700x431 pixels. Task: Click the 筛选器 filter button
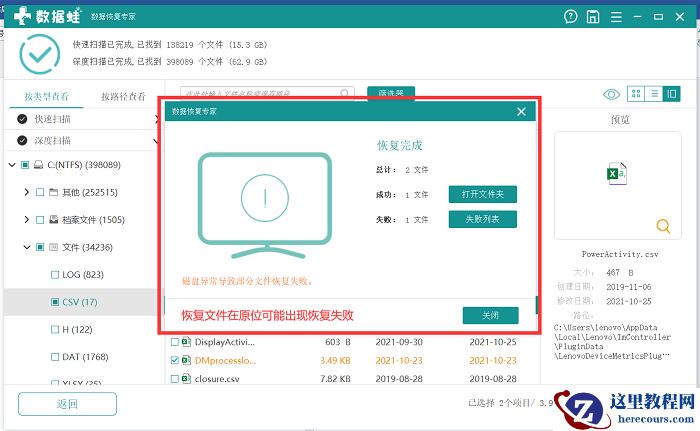coord(391,93)
